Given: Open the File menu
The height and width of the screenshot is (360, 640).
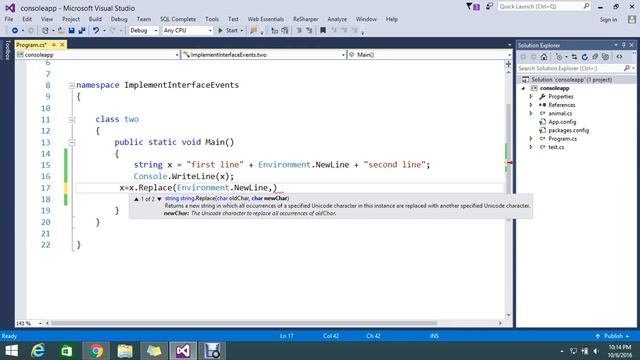Looking at the screenshot, I should [9, 19].
